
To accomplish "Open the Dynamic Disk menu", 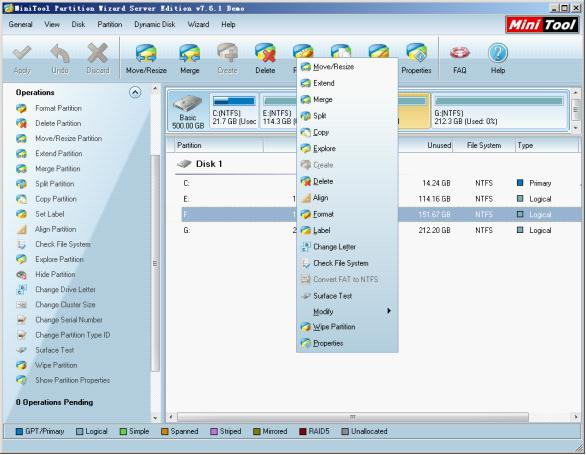I will pos(154,25).
